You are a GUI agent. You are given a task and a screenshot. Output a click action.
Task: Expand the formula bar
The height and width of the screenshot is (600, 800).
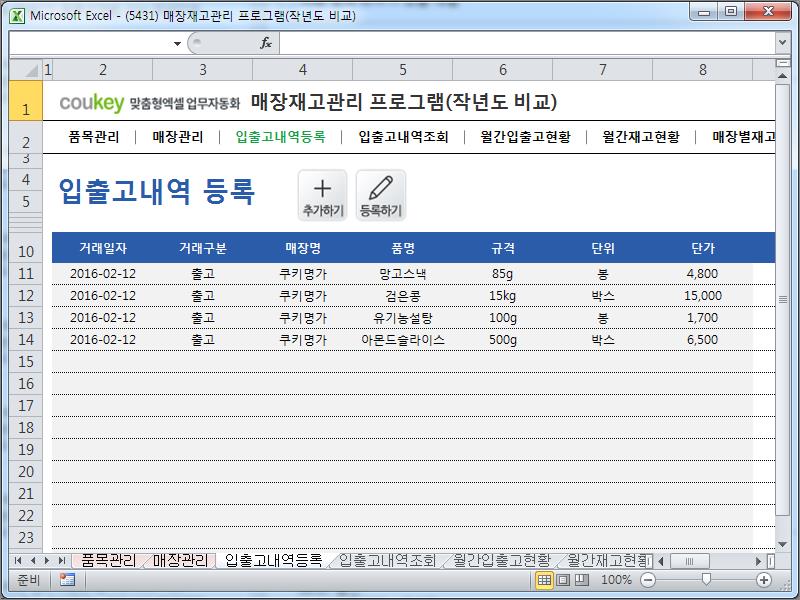tap(782, 43)
